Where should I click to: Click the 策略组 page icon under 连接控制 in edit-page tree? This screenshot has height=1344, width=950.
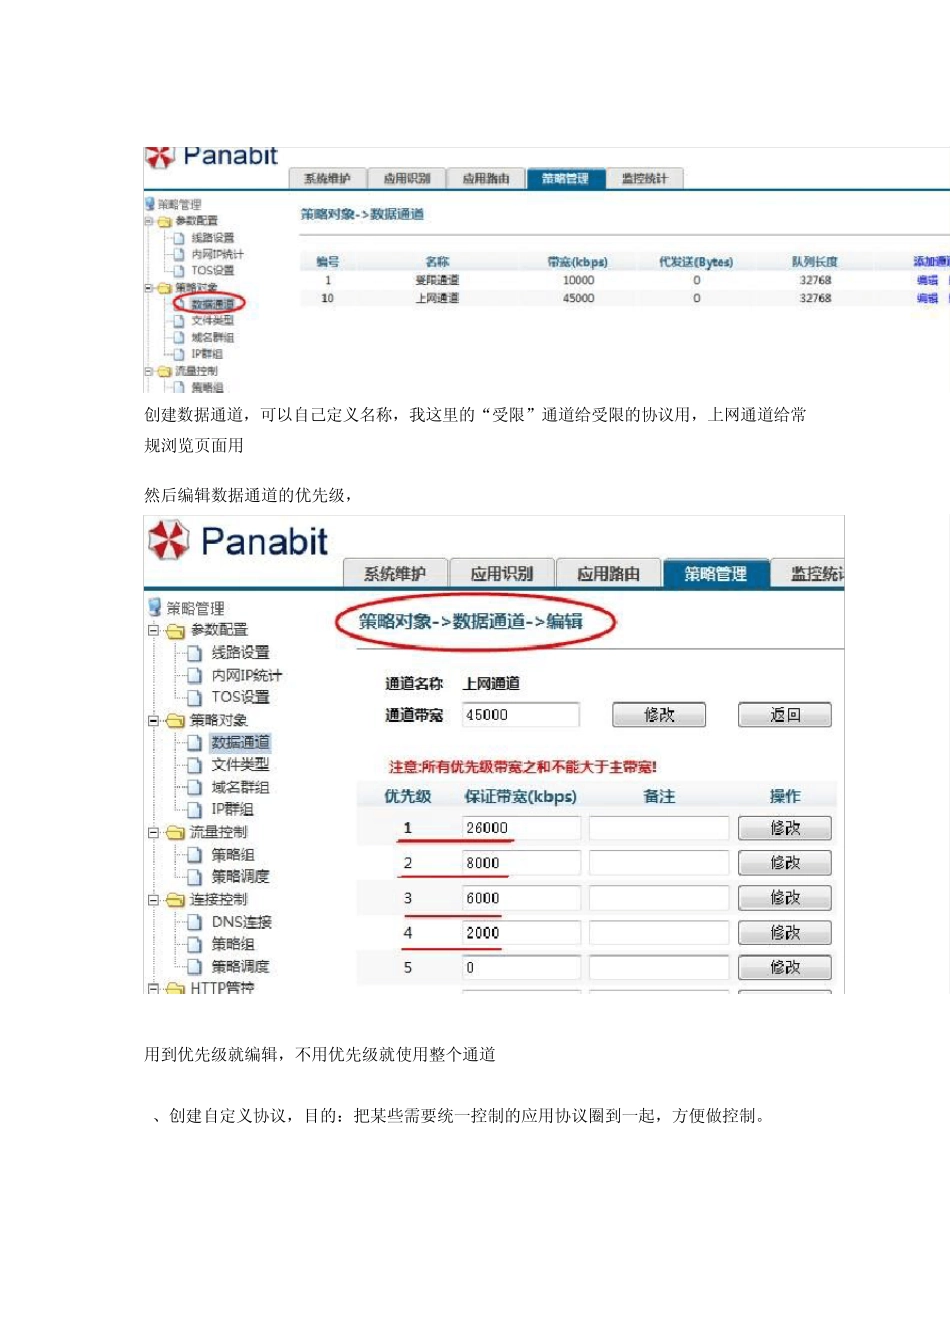click(195, 944)
